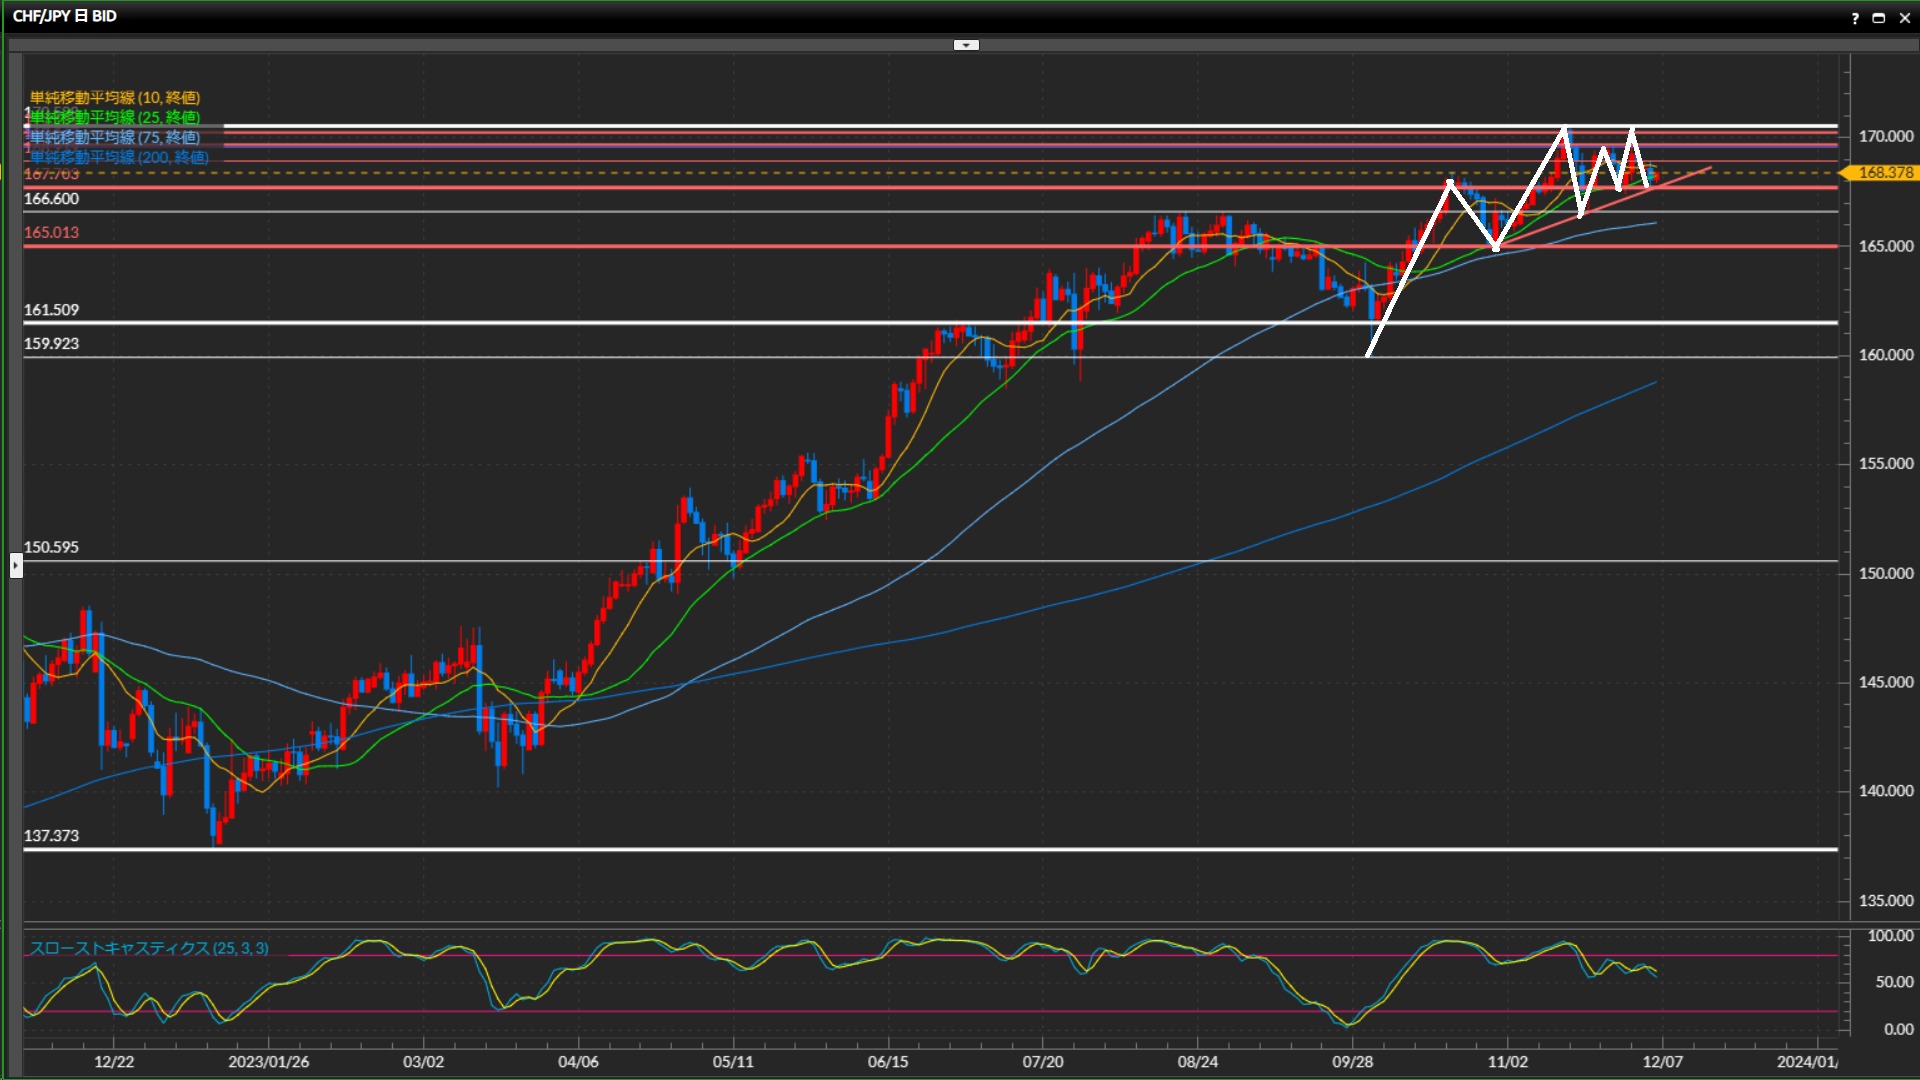Click the current price tag 168.378
1920x1080 pixels.
[x=1884, y=173]
